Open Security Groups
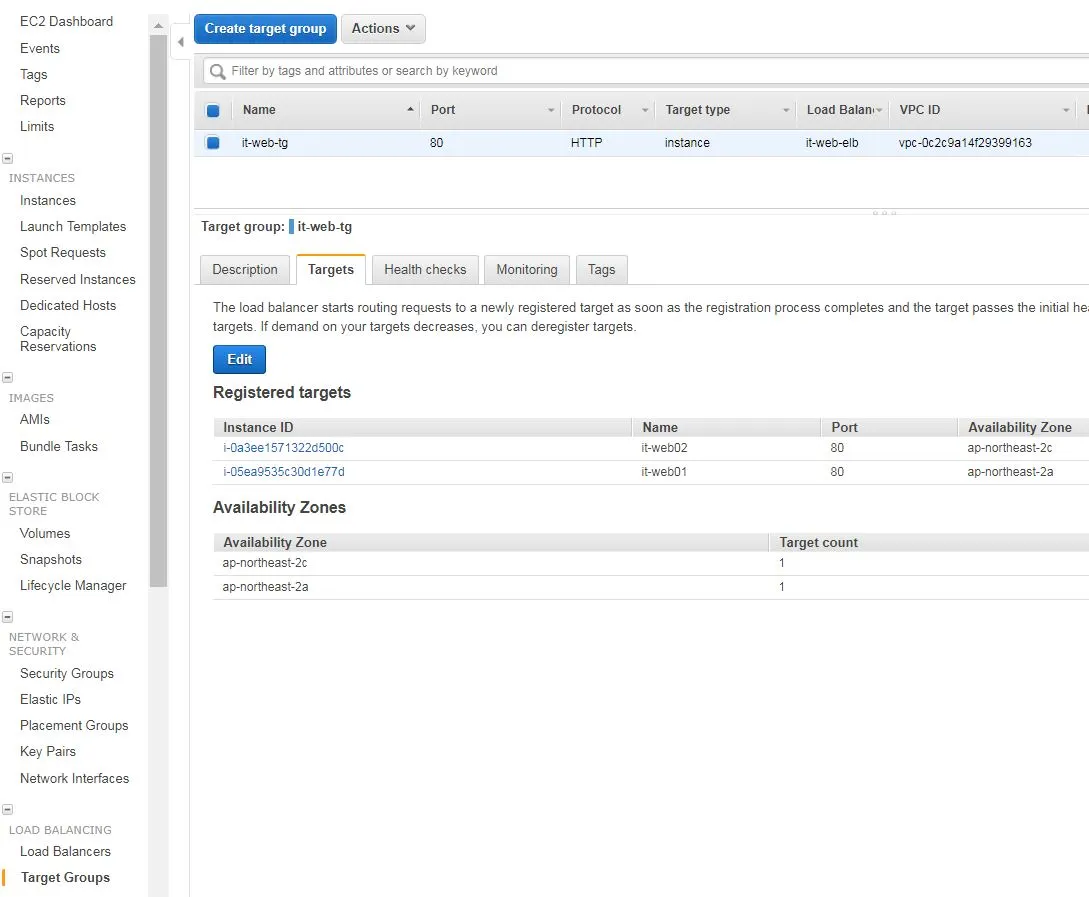Image resolution: width=1089 pixels, height=897 pixels. (x=67, y=674)
